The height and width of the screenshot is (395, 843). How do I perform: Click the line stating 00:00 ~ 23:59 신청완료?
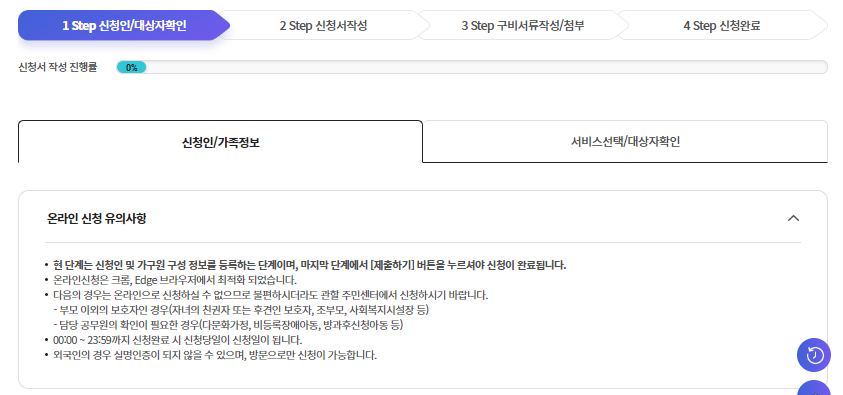coord(177,340)
